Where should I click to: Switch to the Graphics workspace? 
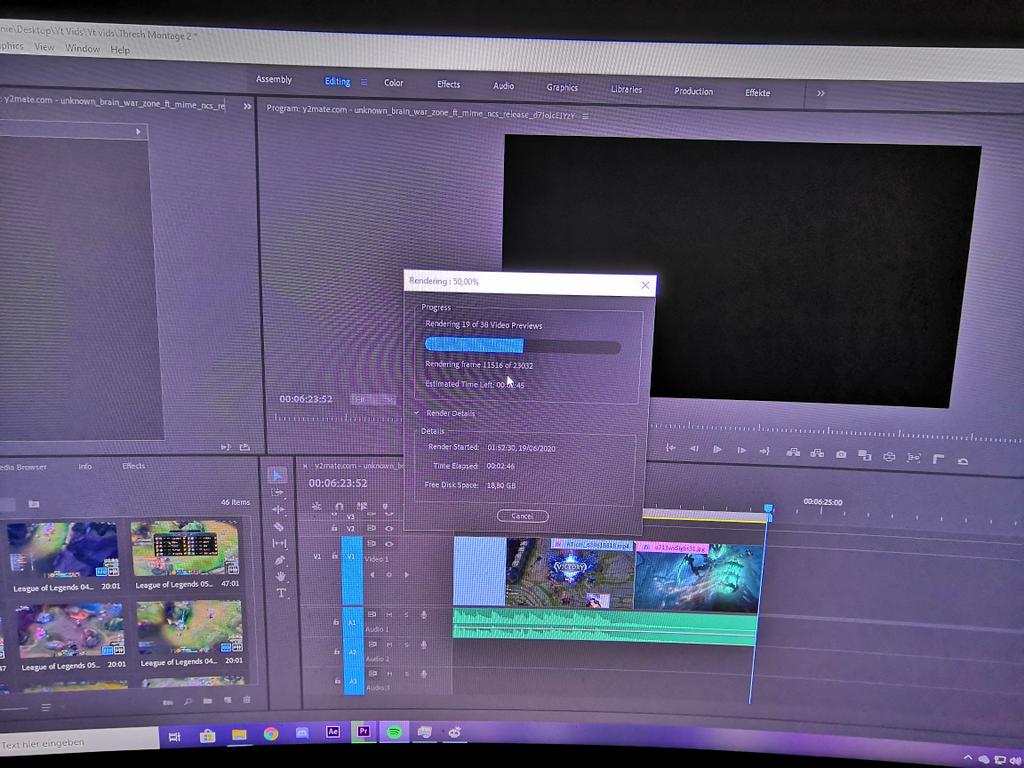pos(562,88)
